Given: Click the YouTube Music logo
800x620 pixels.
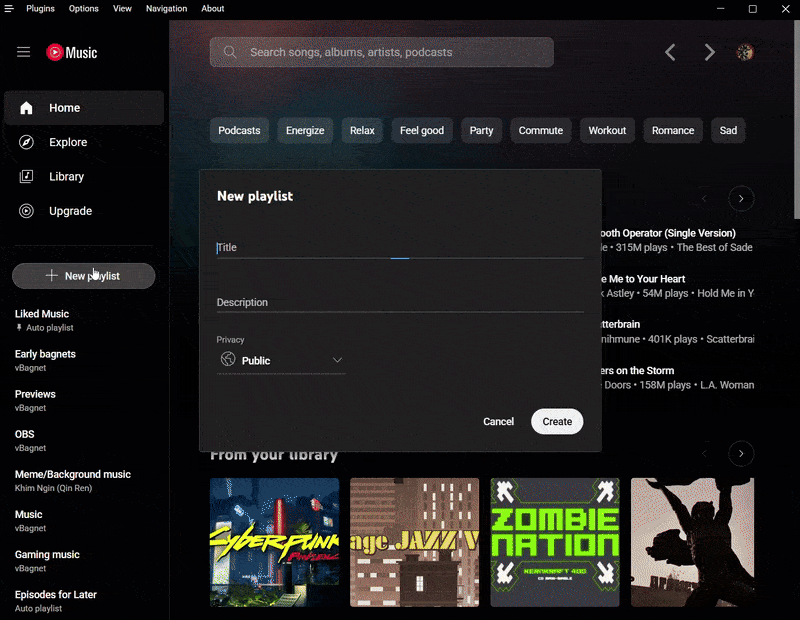Looking at the screenshot, I should (71, 52).
